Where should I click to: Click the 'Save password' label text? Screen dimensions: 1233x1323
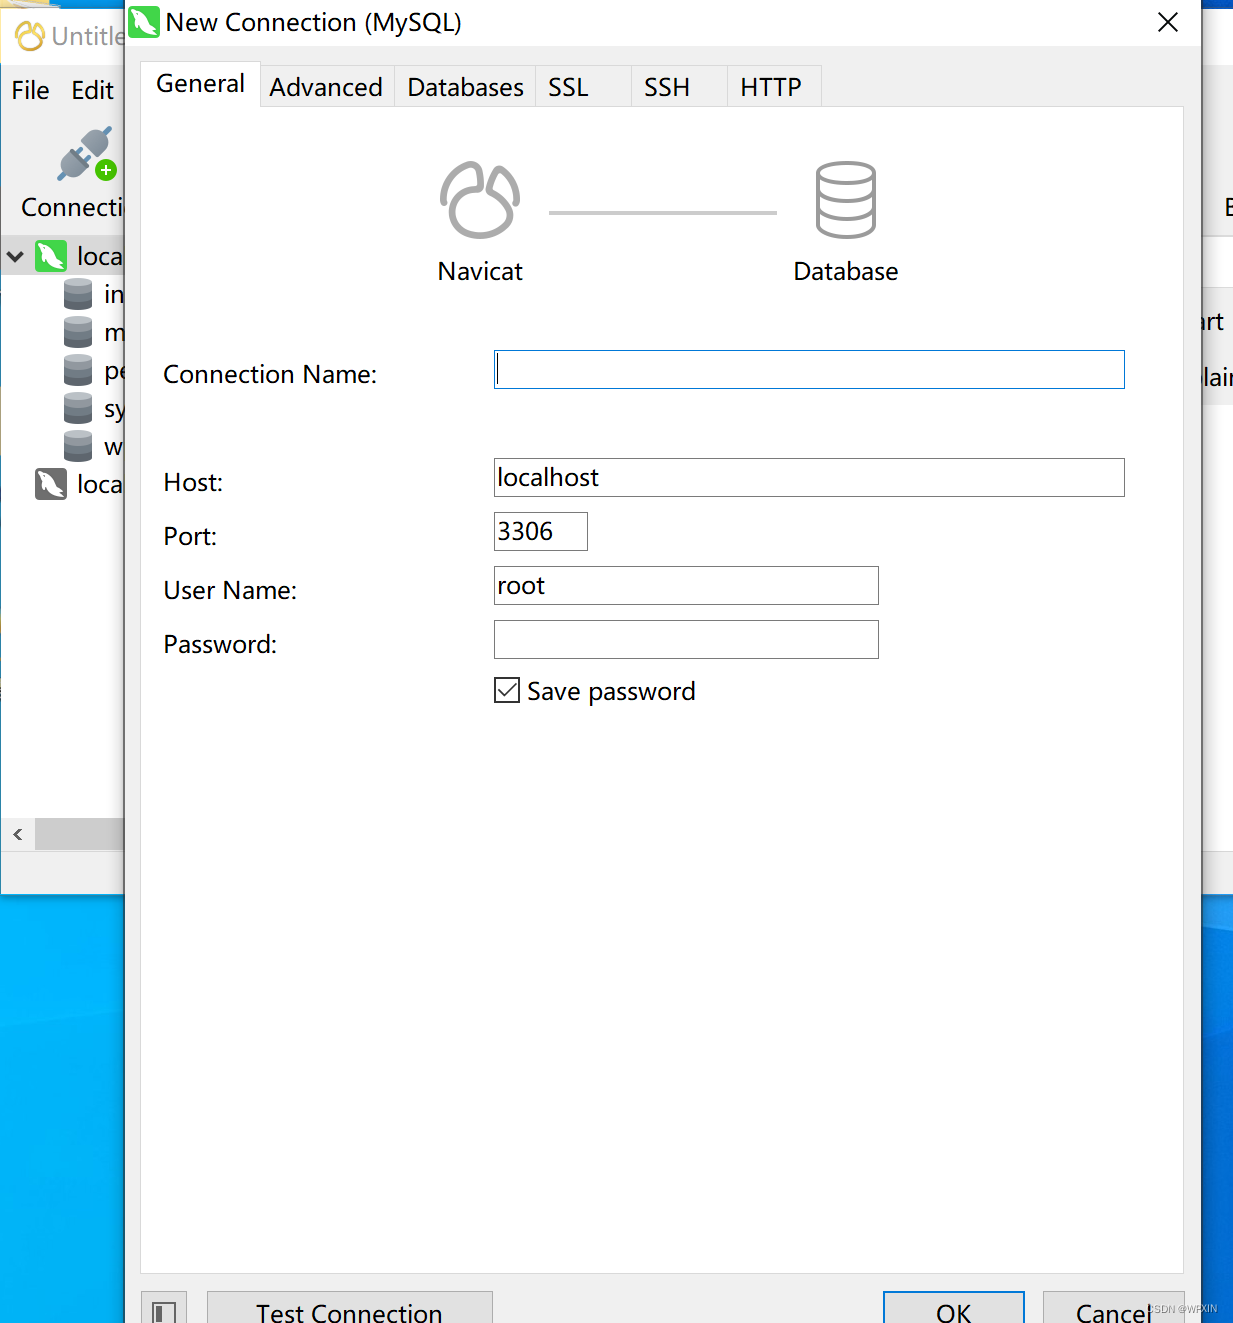tap(611, 692)
